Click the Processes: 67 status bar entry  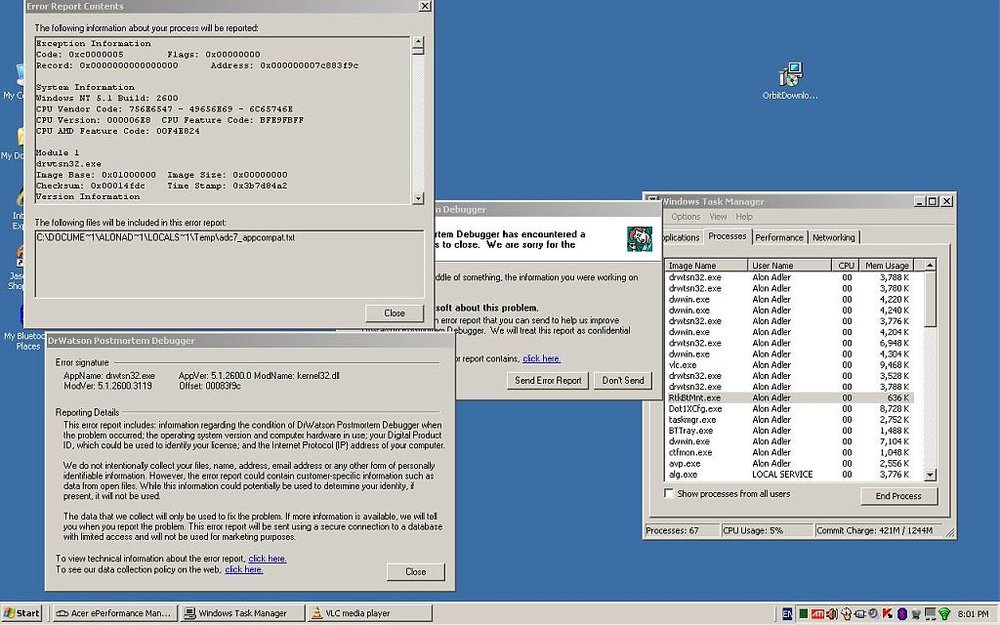(681, 531)
